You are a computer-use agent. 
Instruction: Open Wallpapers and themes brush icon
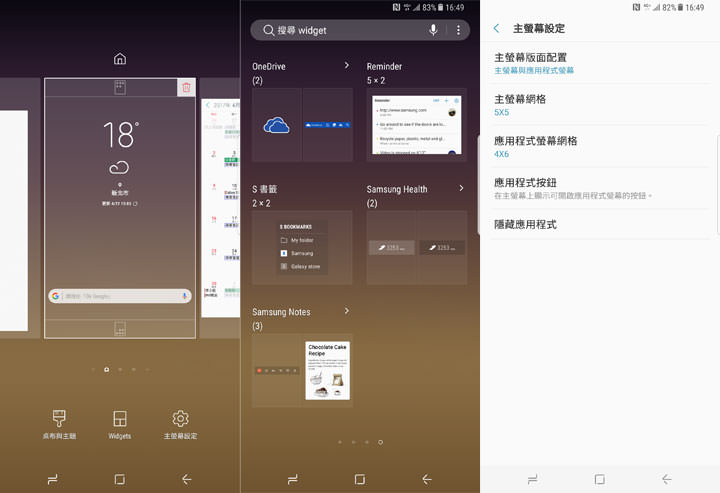pos(59,418)
